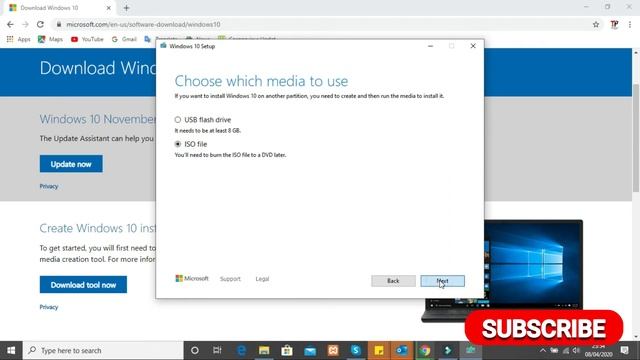Open the Support link in Setup dialog
Viewport: 640px width, 360px height.
(x=230, y=279)
